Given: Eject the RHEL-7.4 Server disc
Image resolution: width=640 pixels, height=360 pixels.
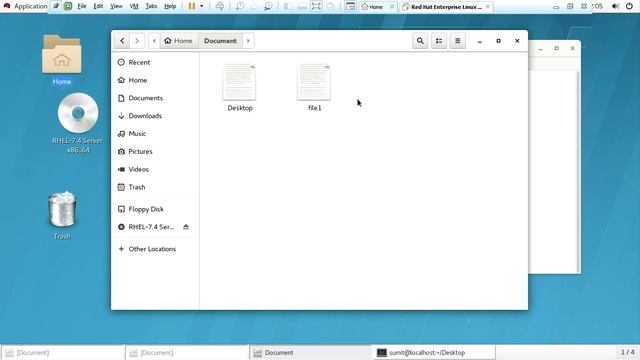Looking at the screenshot, I should click(x=186, y=227).
